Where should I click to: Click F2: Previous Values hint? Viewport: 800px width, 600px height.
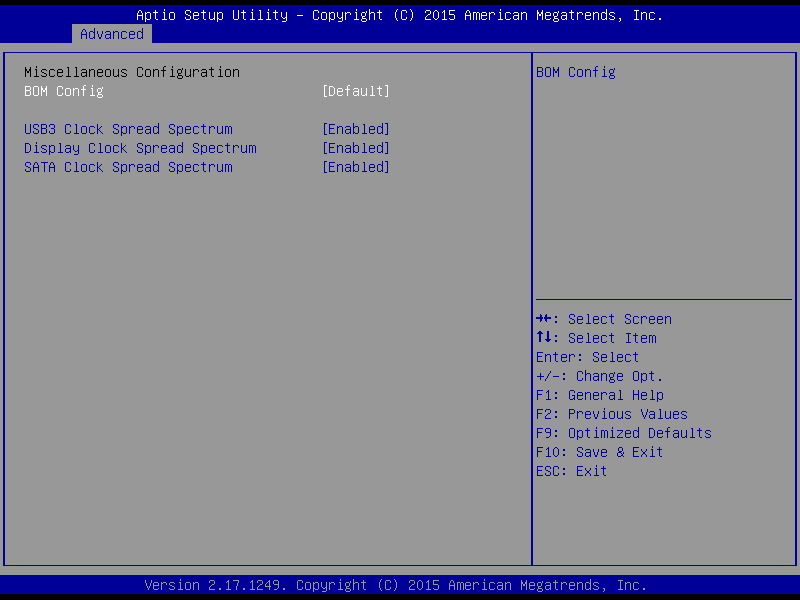611,414
